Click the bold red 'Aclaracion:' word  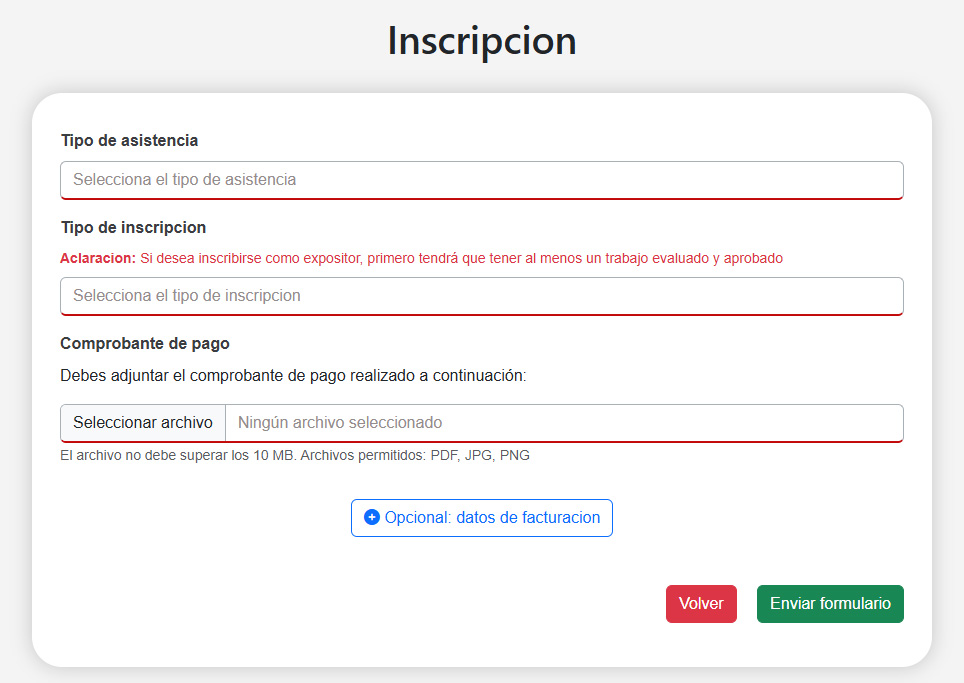(x=97, y=258)
